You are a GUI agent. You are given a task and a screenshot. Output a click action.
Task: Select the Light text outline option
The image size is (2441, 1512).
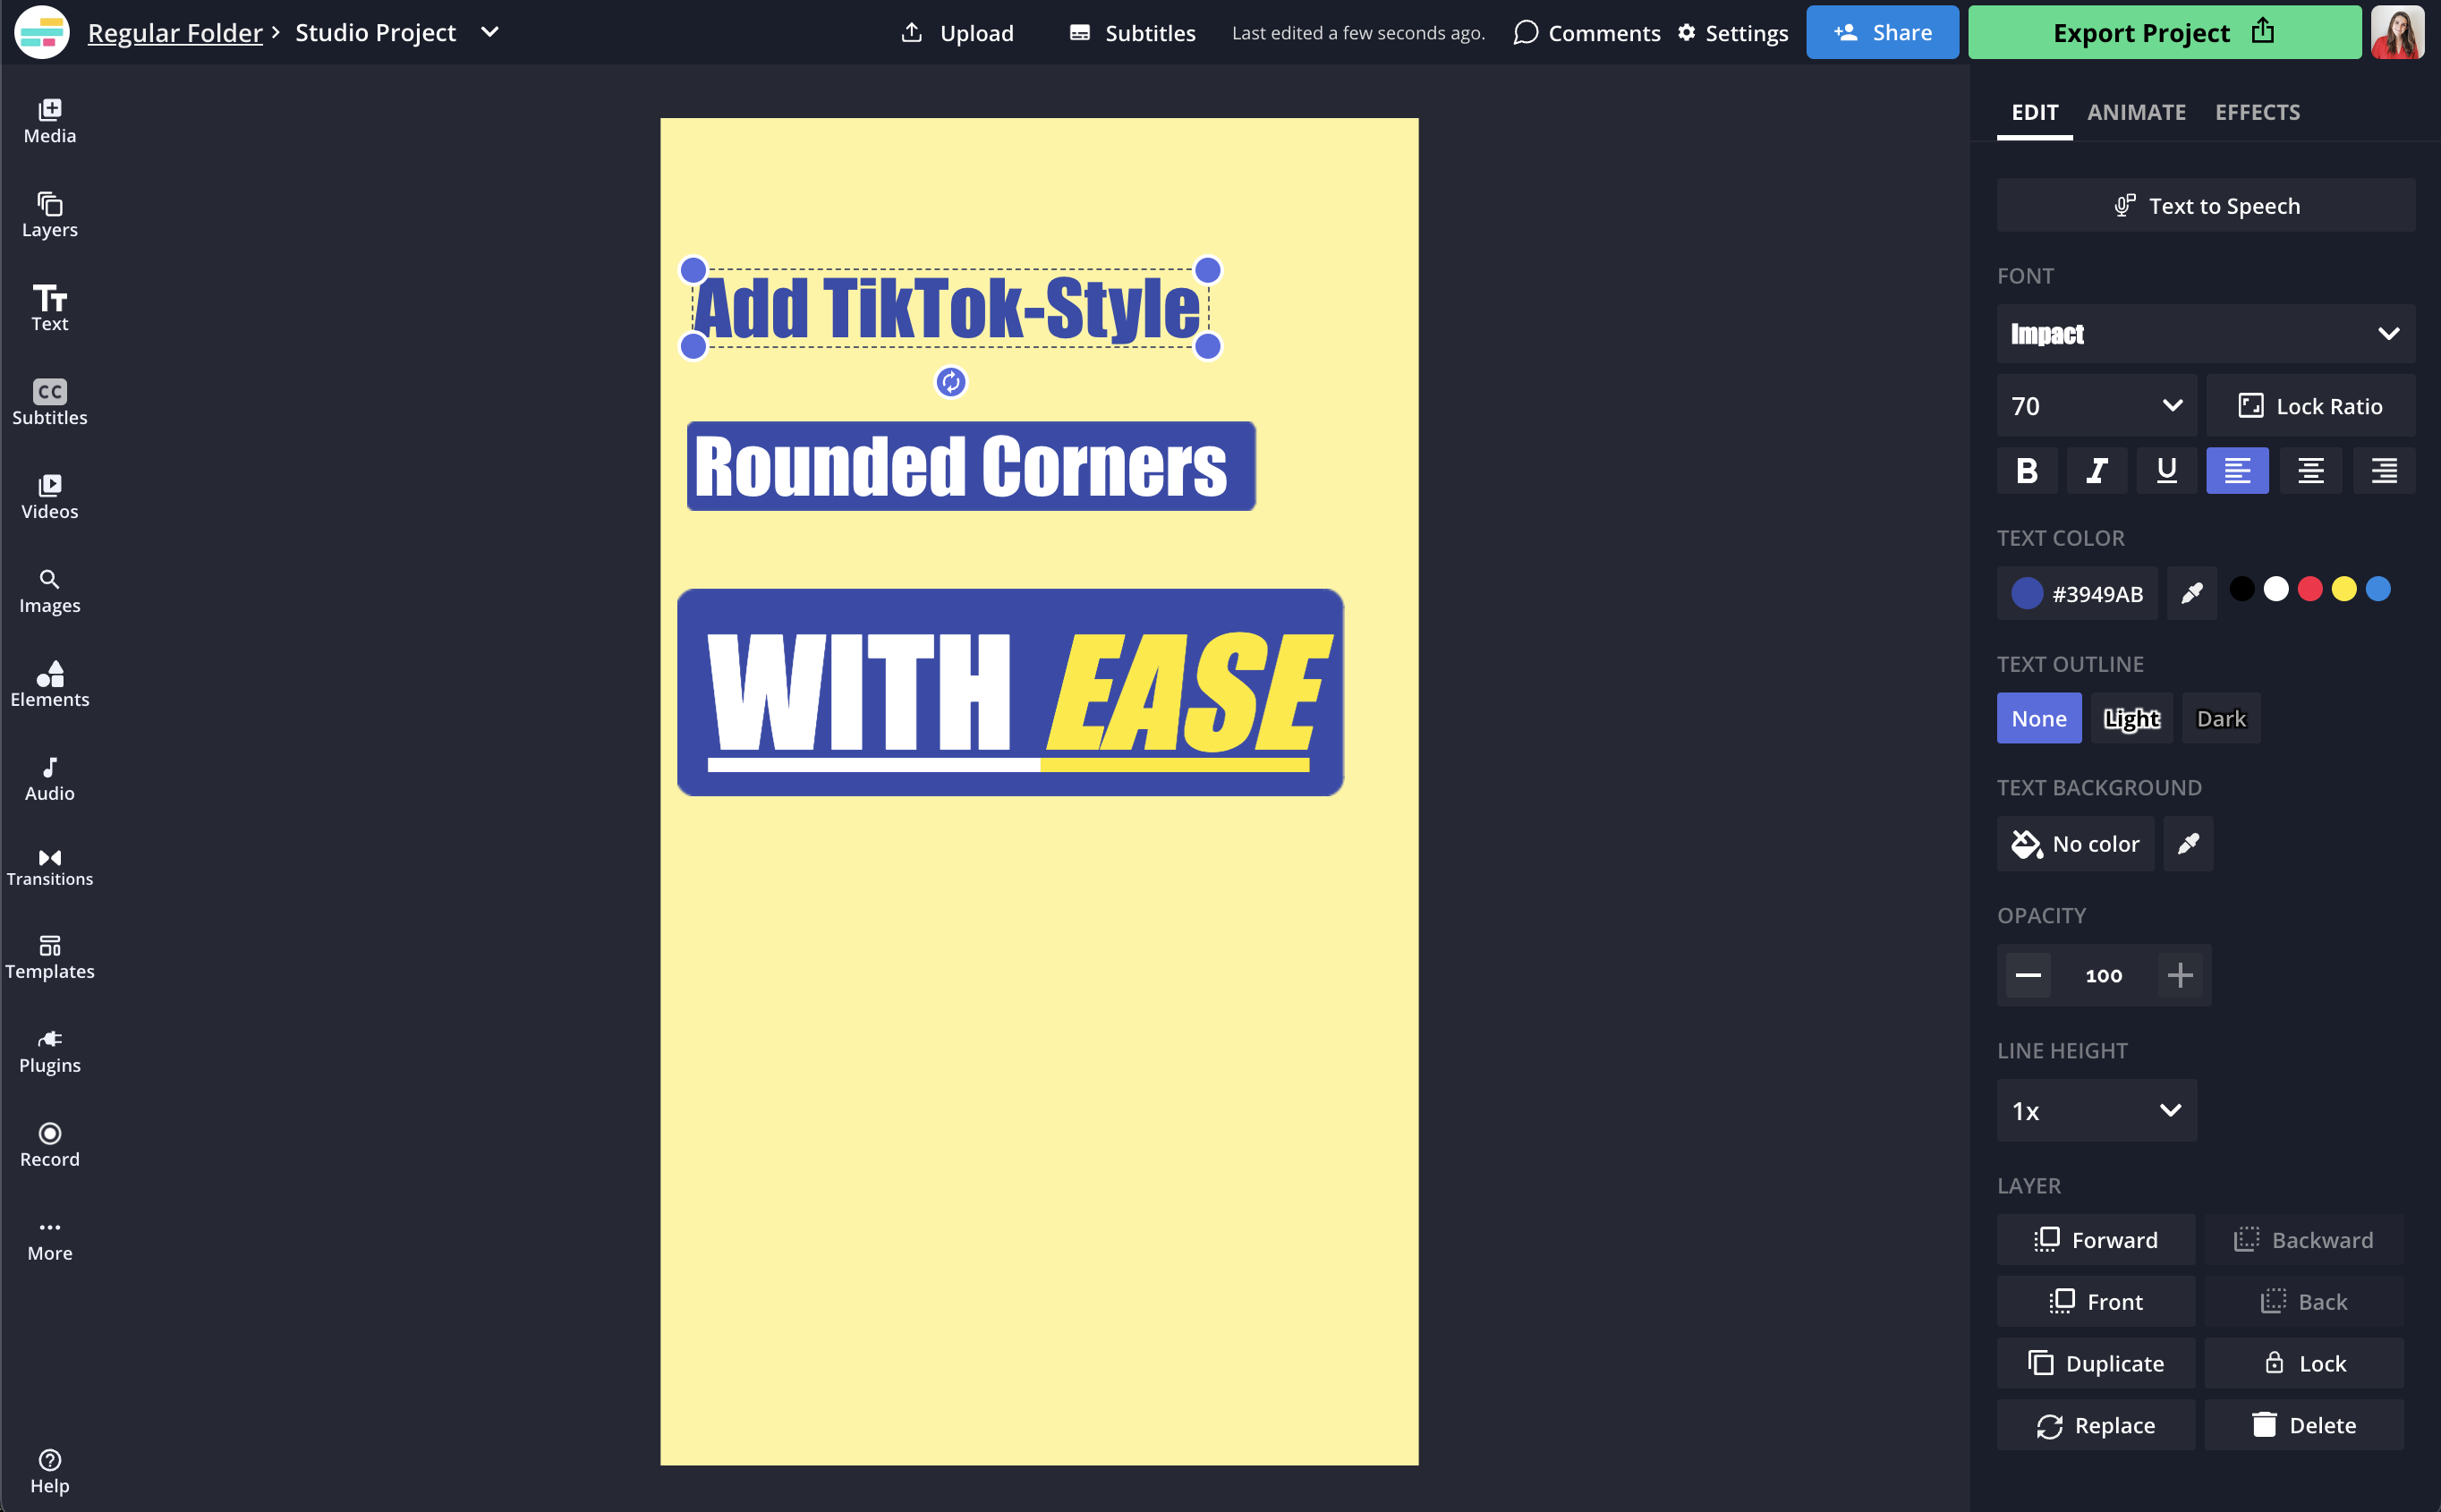(2131, 718)
